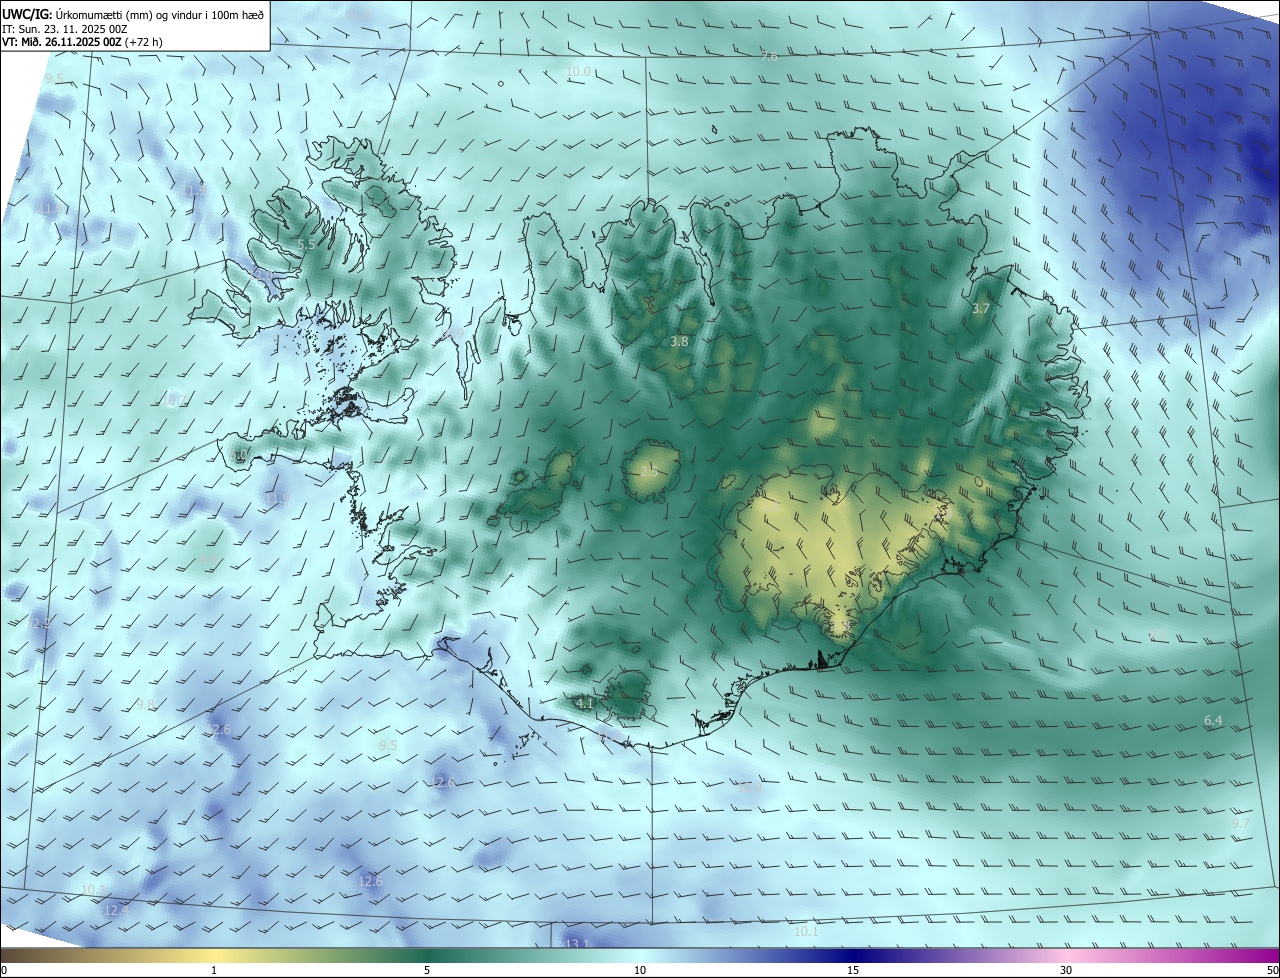Screen dimensions: 1280x978
Task: Click the 7.6 value label on the map
Action: click(x=769, y=58)
